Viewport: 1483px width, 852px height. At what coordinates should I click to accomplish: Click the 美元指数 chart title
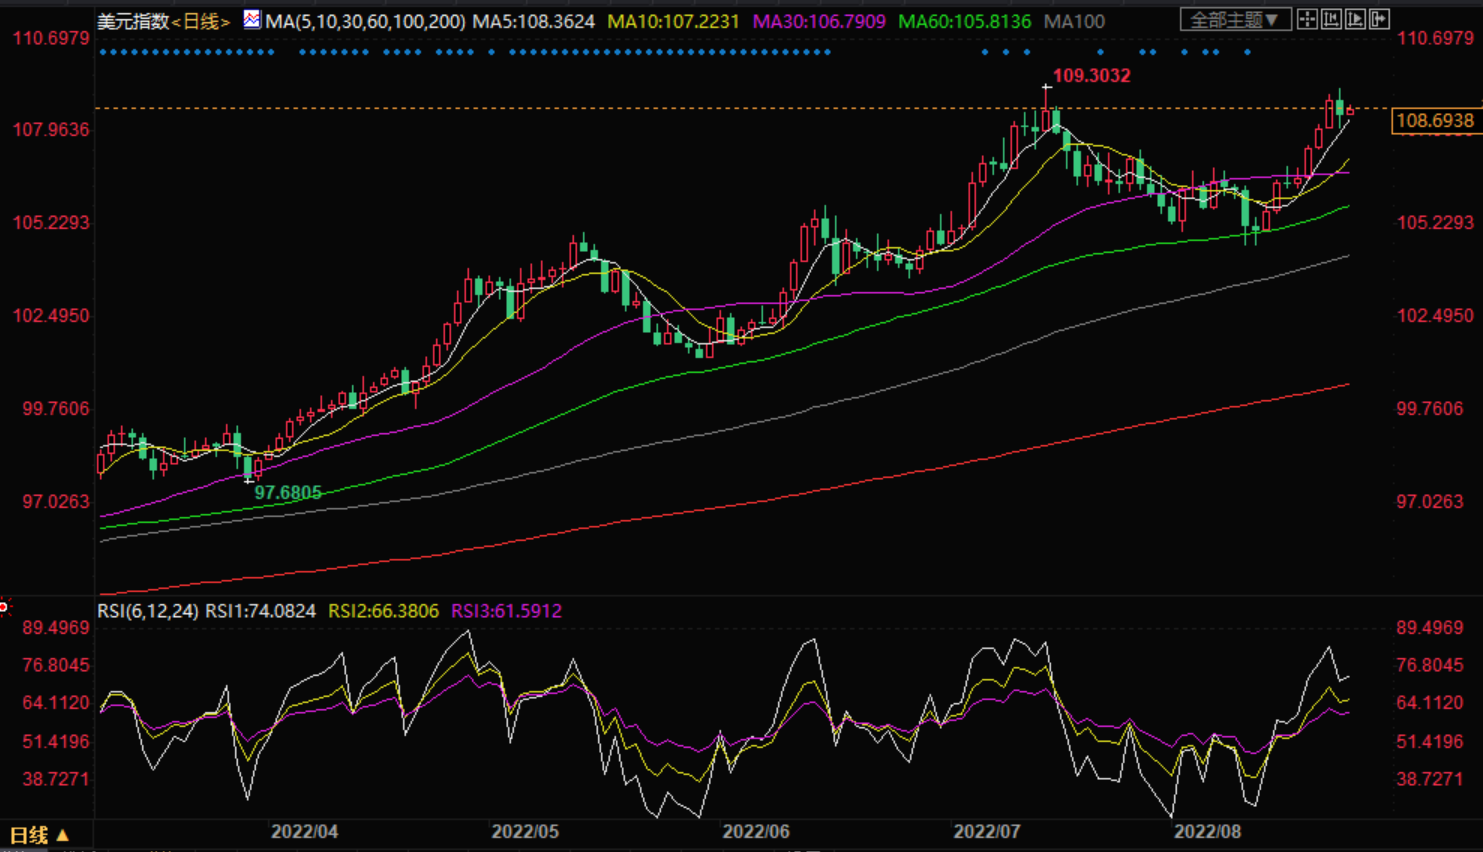click(x=133, y=21)
